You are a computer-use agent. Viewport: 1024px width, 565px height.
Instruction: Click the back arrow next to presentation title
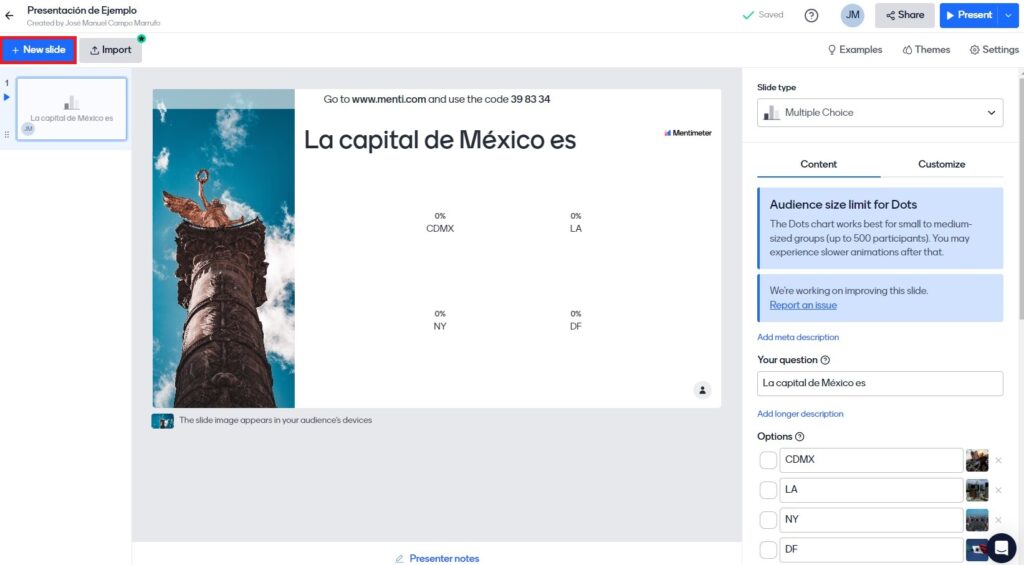pyautogui.click(x=10, y=16)
